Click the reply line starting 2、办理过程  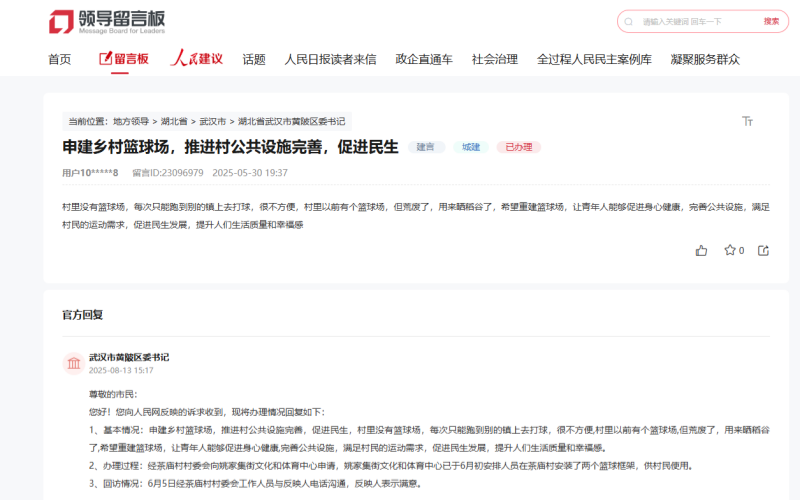point(391,466)
